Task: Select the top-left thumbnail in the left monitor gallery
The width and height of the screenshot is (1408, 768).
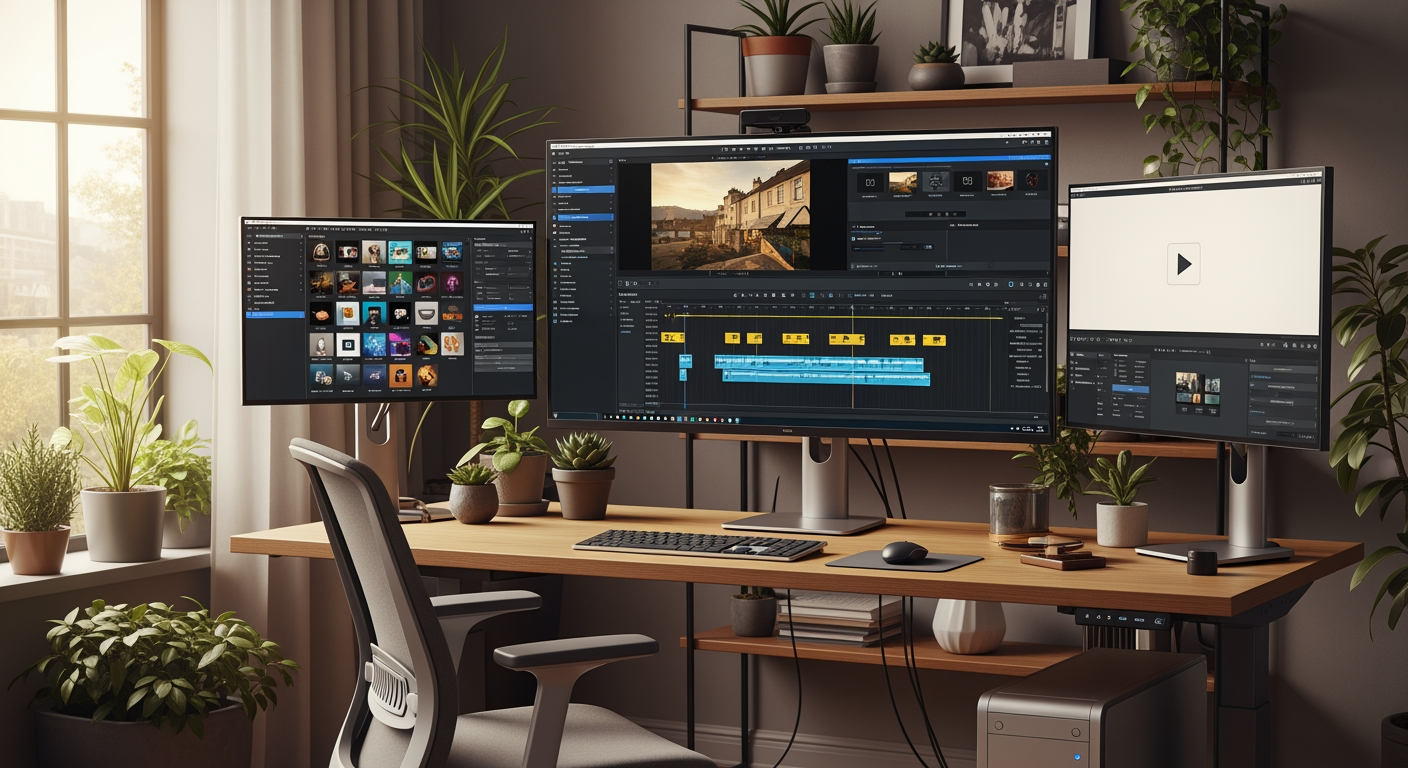Action: (x=321, y=251)
